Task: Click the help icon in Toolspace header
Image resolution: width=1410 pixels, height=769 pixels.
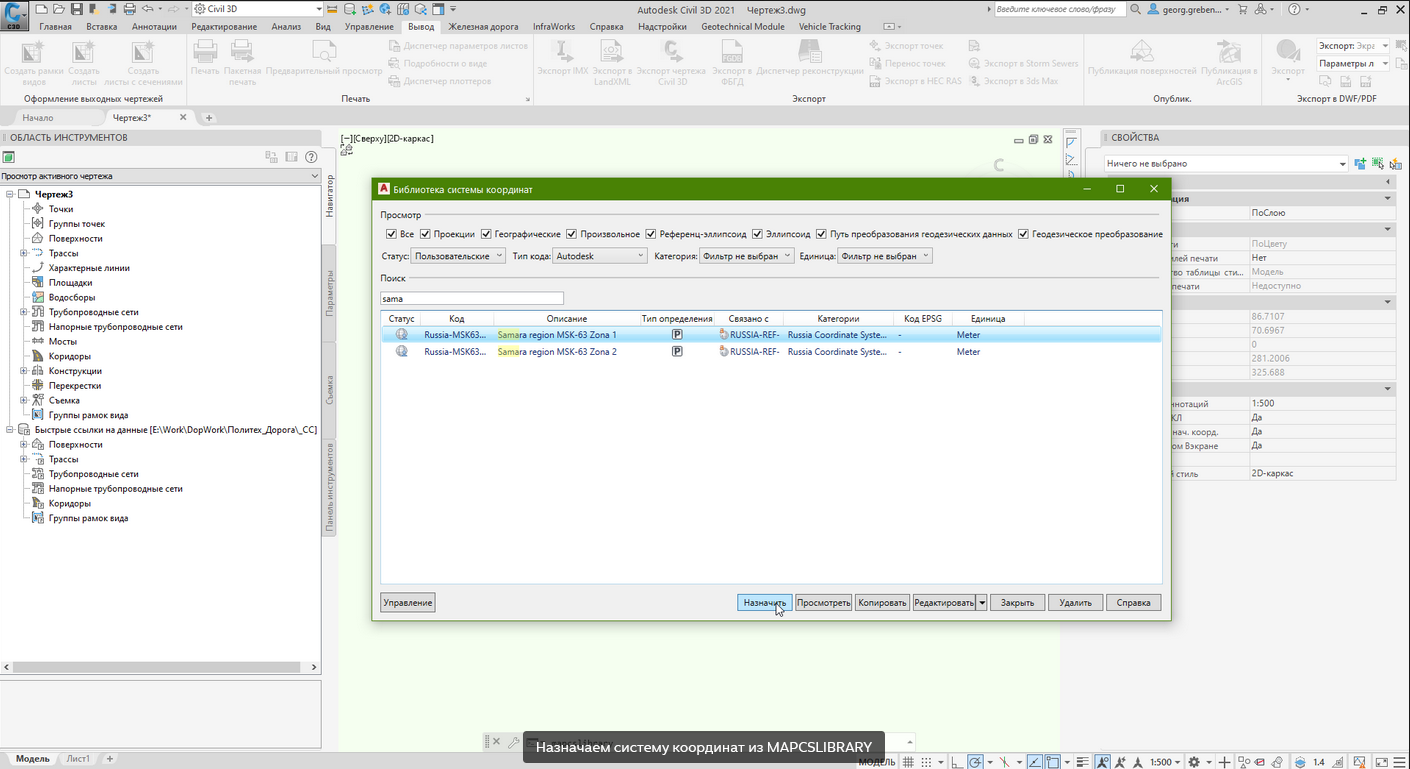Action: pyautogui.click(x=311, y=157)
